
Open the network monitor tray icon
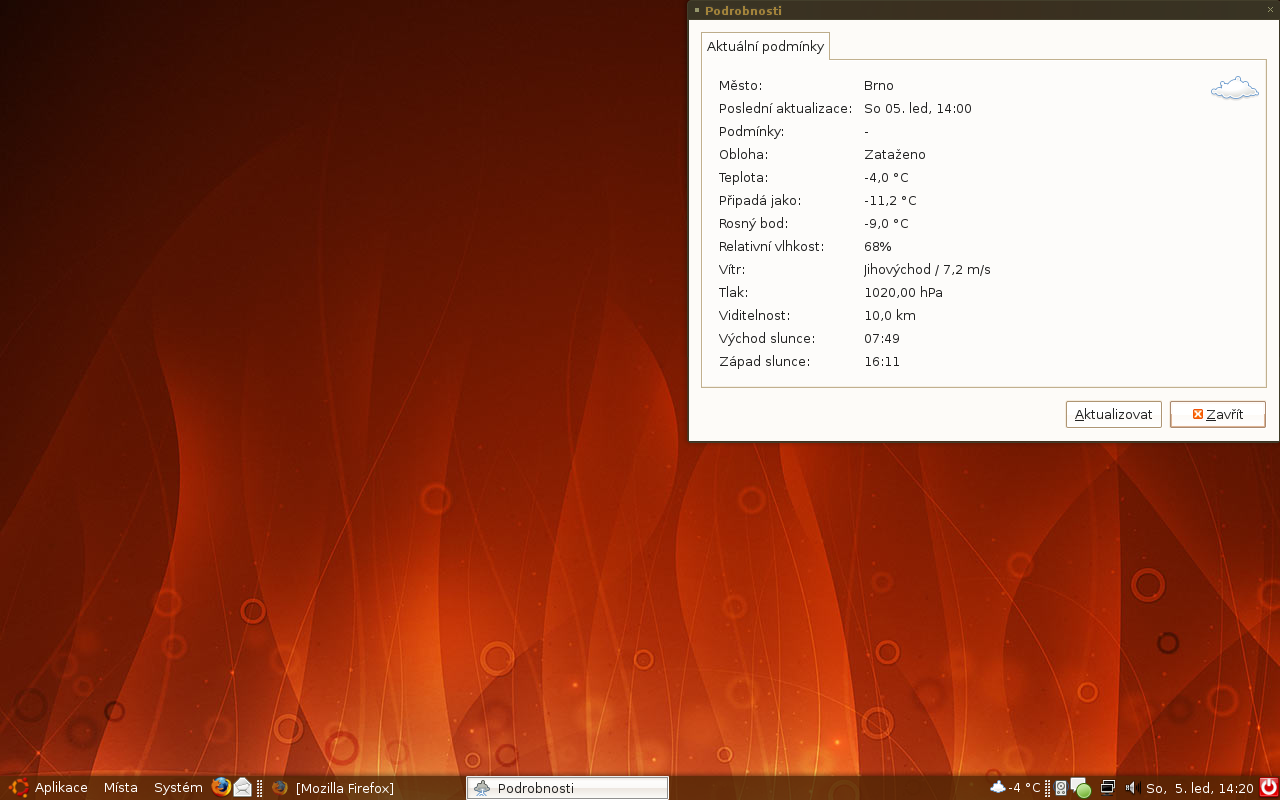[1107, 787]
